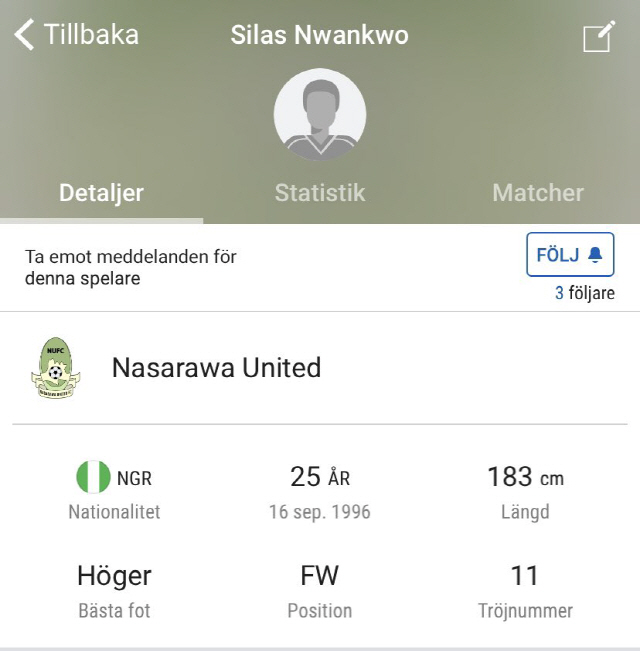Image resolution: width=640 pixels, height=651 pixels.
Task: Select the Detaljer tab
Action: point(101,193)
